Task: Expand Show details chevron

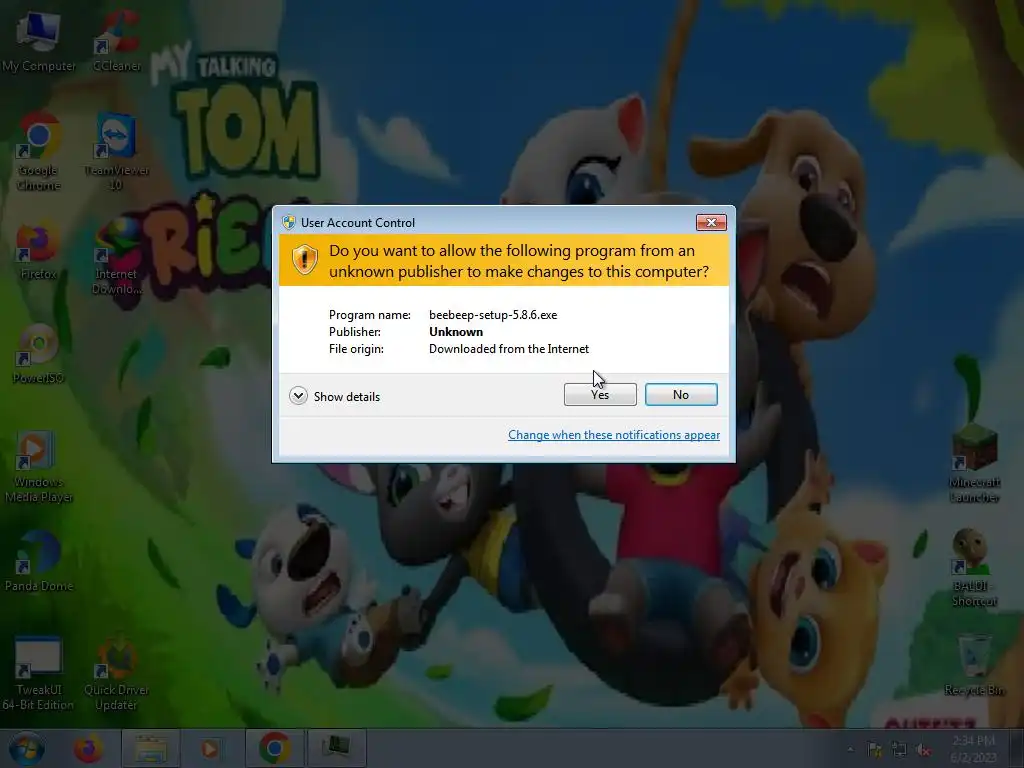Action: [298, 396]
